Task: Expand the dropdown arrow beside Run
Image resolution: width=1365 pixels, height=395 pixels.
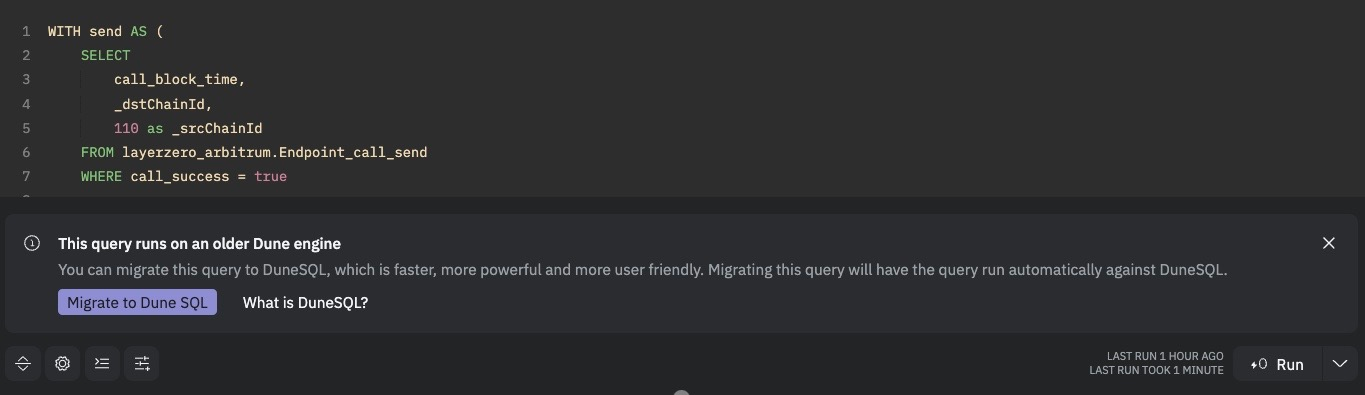Action: click(1340, 364)
